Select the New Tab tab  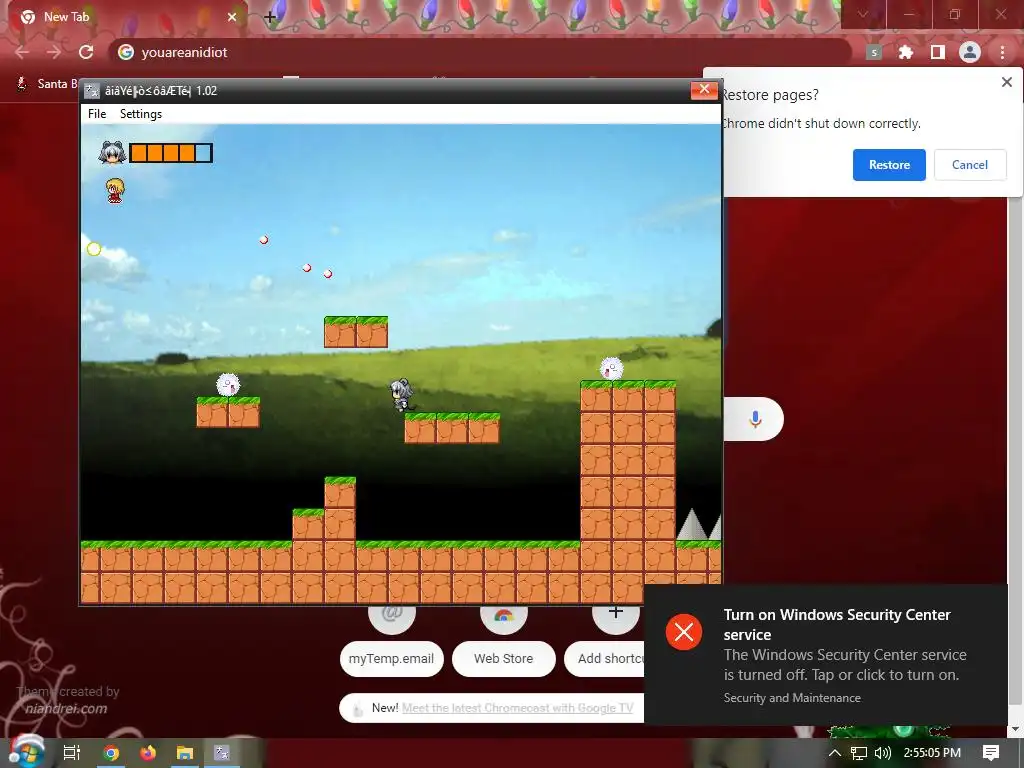click(124, 17)
